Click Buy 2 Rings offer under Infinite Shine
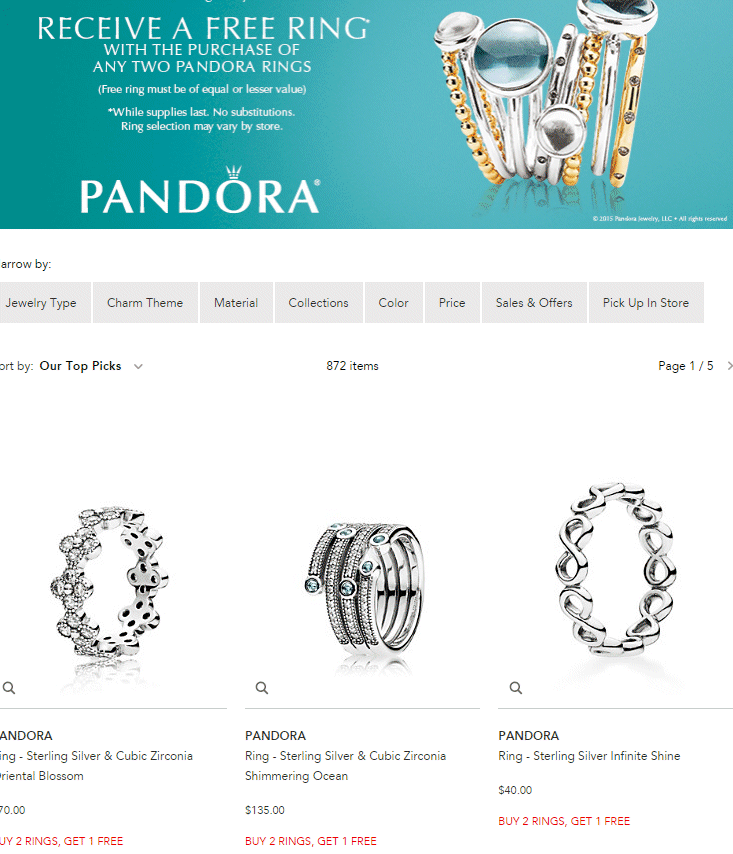 coord(564,821)
